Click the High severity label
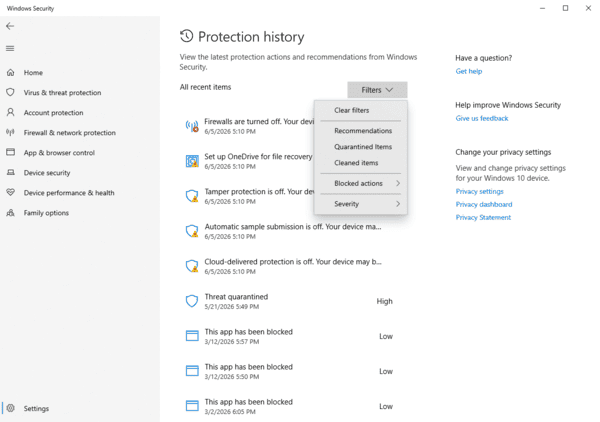This screenshot has width=600, height=422. click(385, 301)
